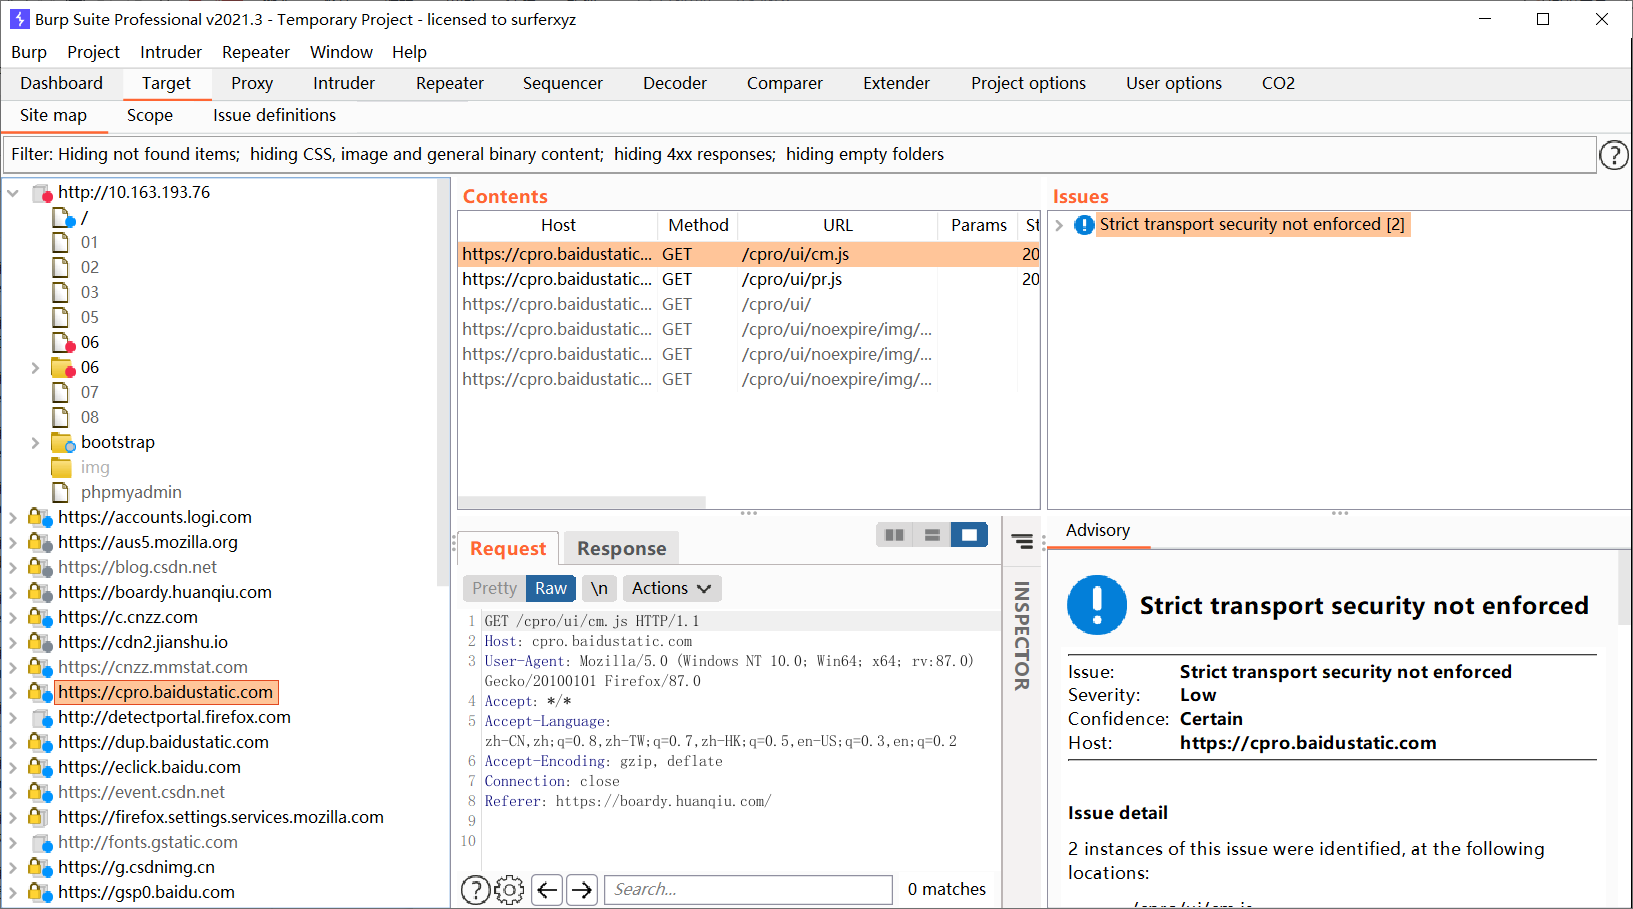Select https://gsp0.baidu.com in site map
Viewport: 1633px width, 909px height.
(146, 892)
